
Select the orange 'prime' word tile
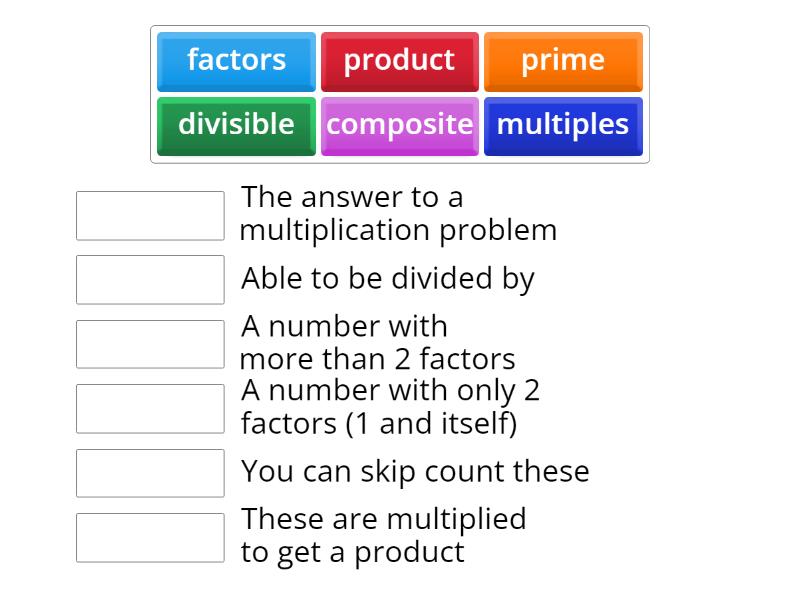click(563, 61)
